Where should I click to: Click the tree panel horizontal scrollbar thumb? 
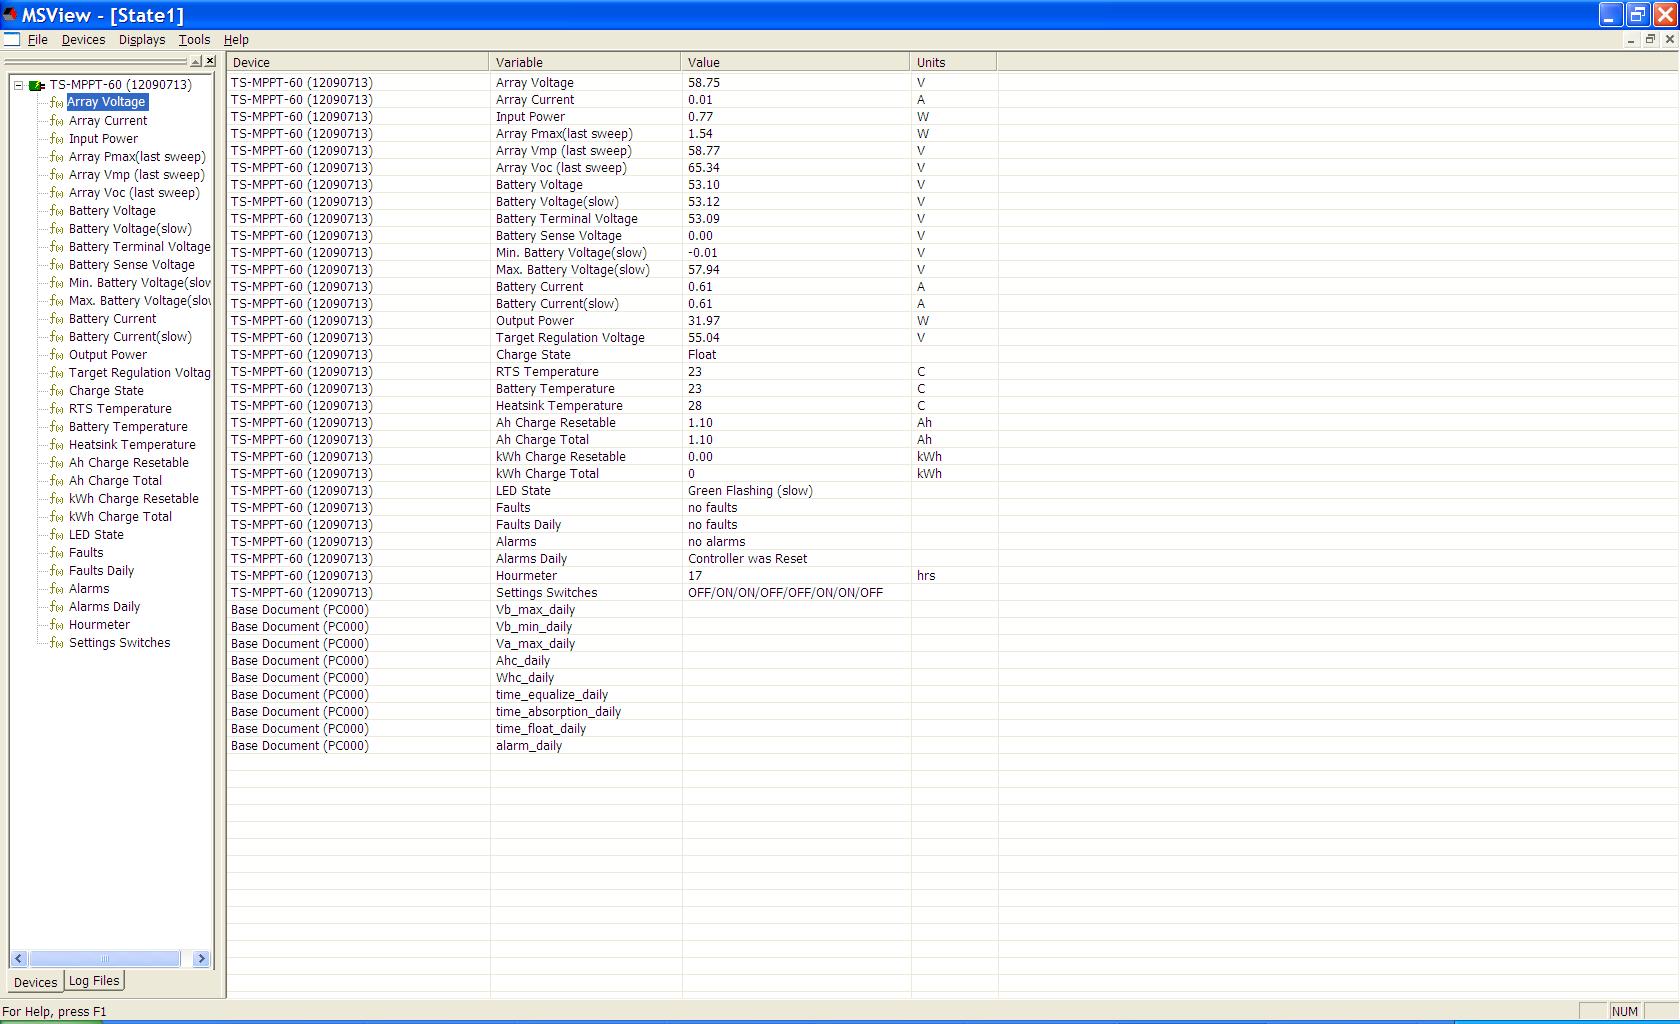coord(104,959)
